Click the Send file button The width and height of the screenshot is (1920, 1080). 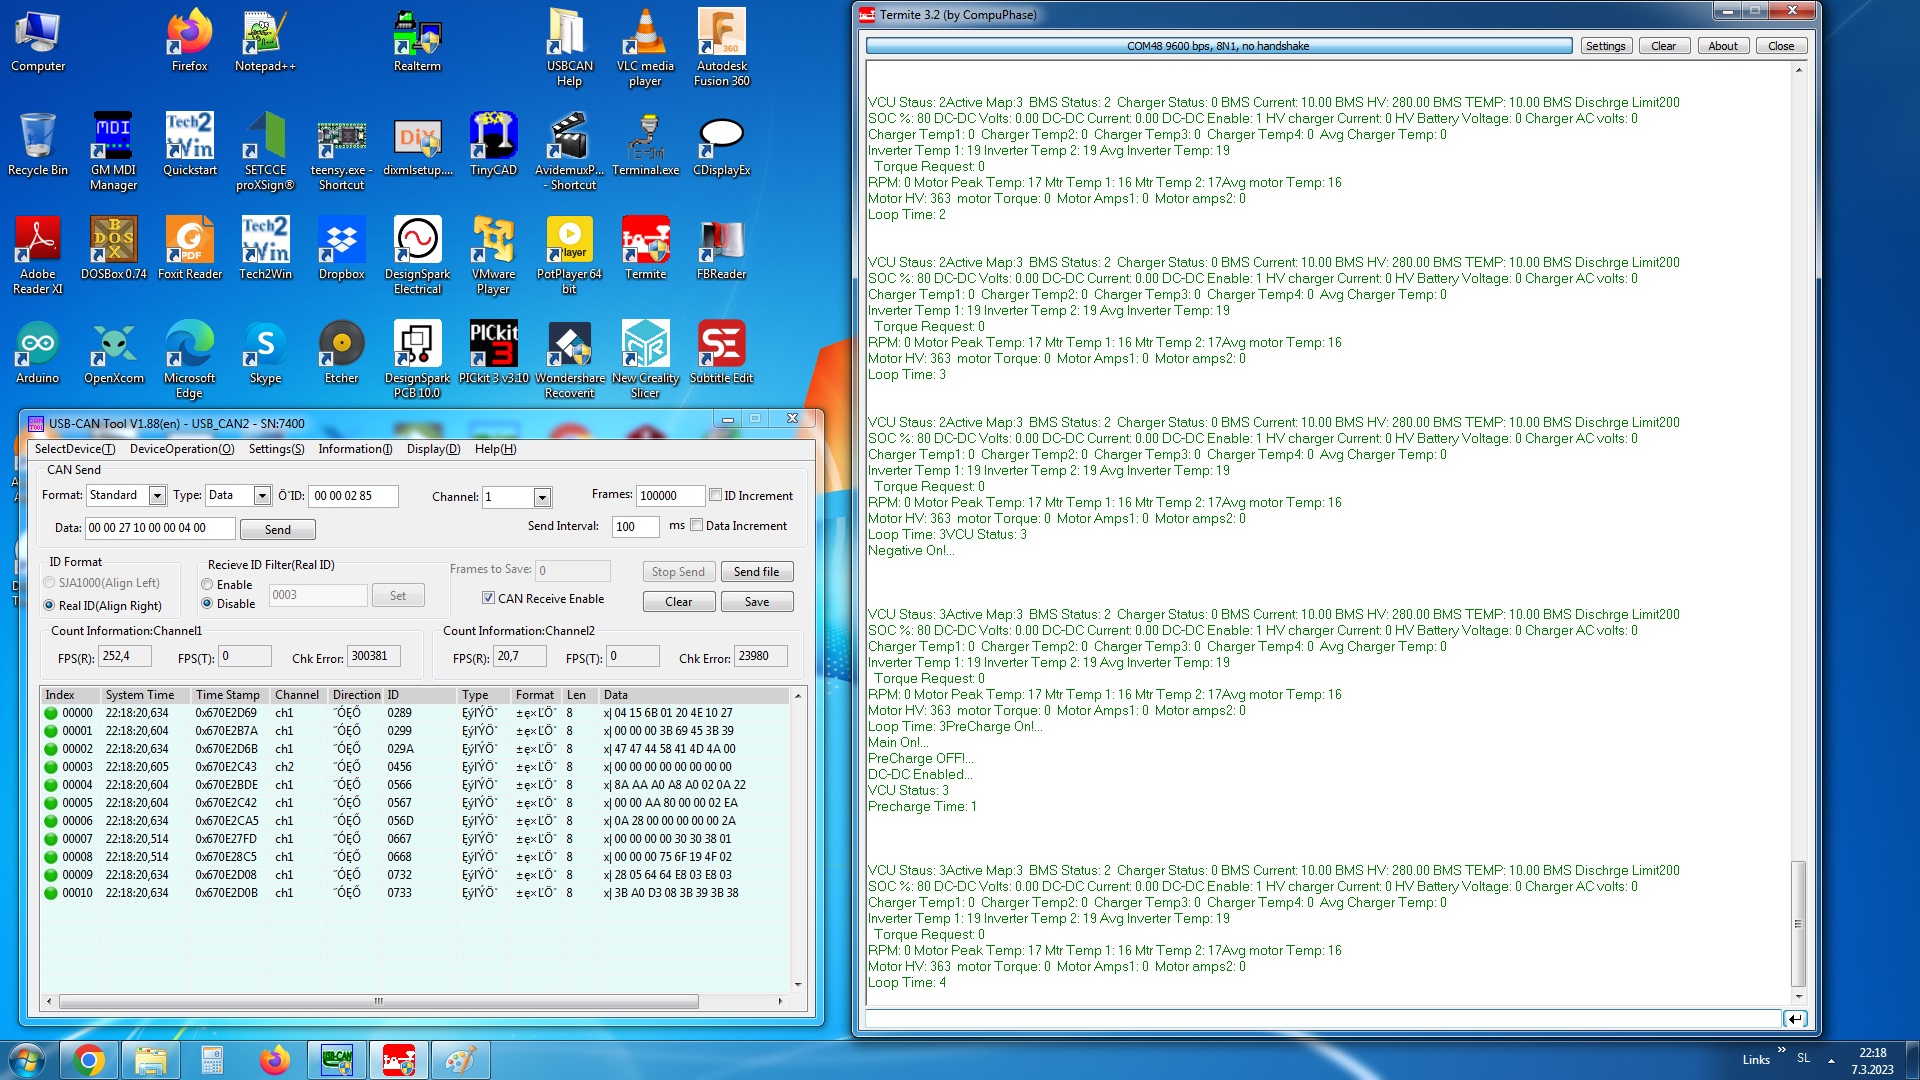pyautogui.click(x=756, y=572)
